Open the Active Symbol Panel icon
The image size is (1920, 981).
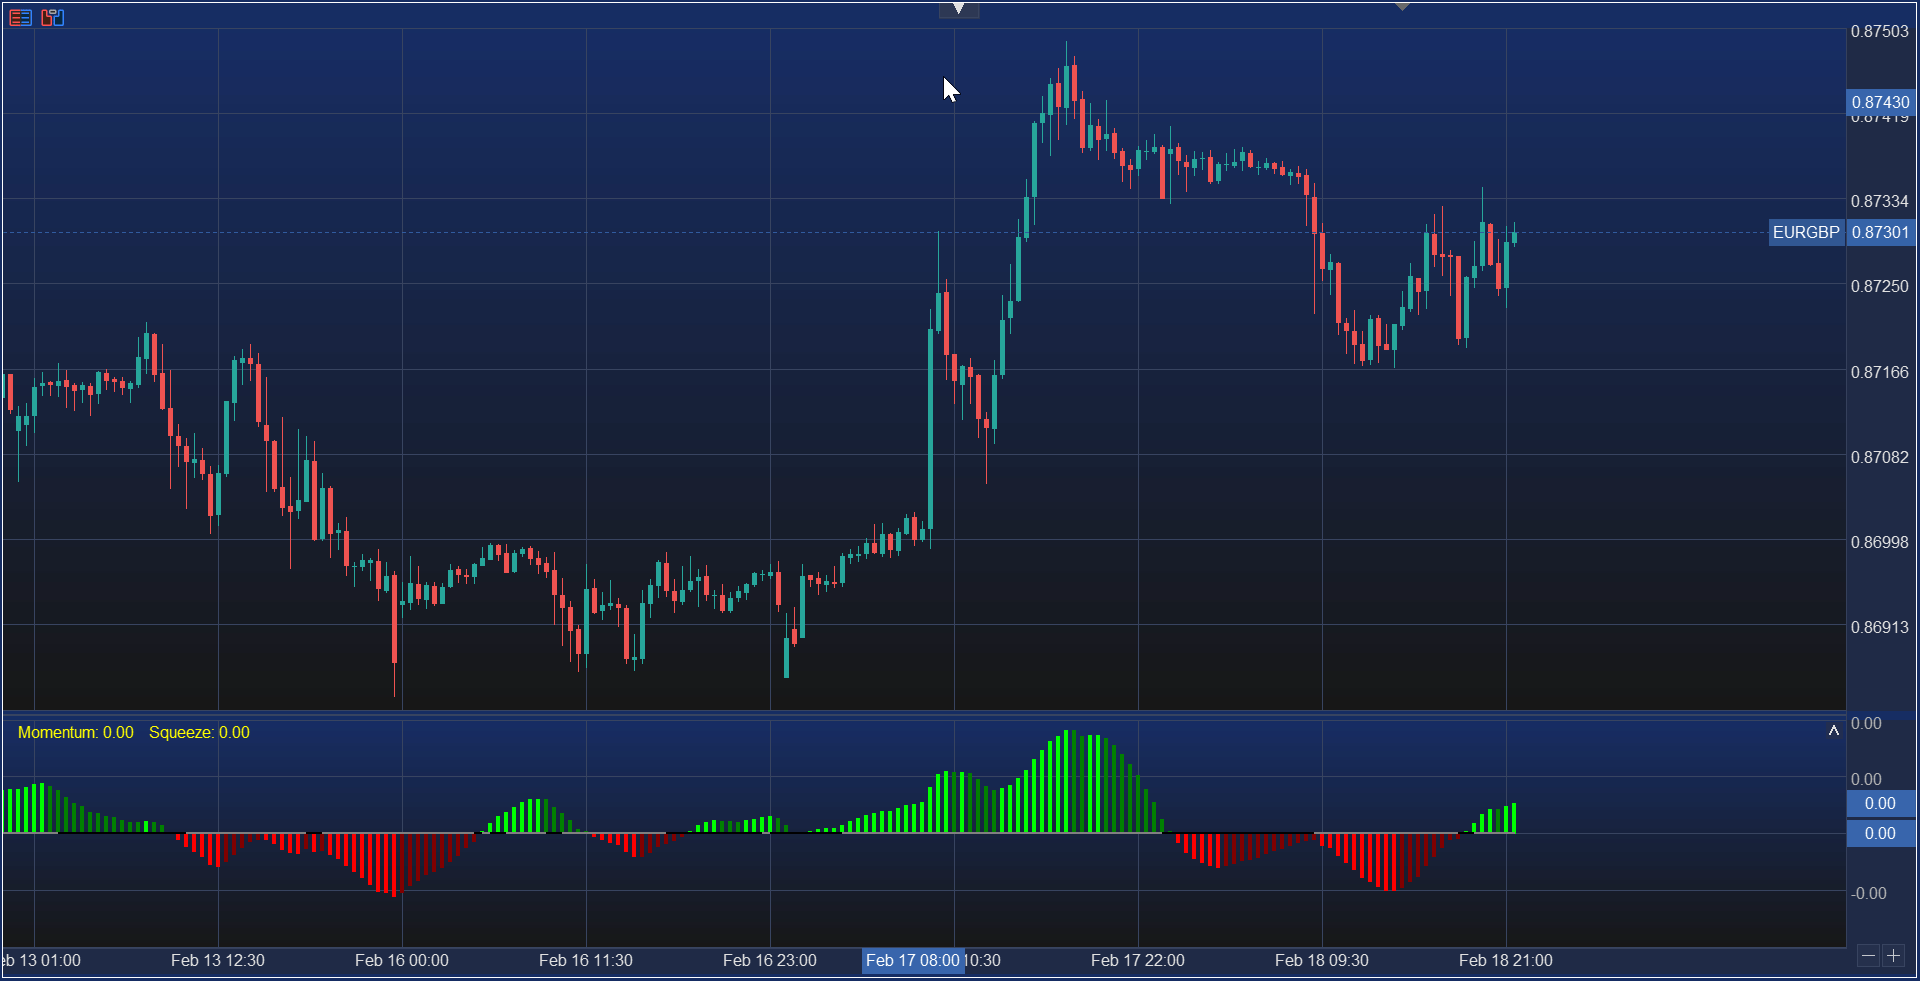(21, 17)
